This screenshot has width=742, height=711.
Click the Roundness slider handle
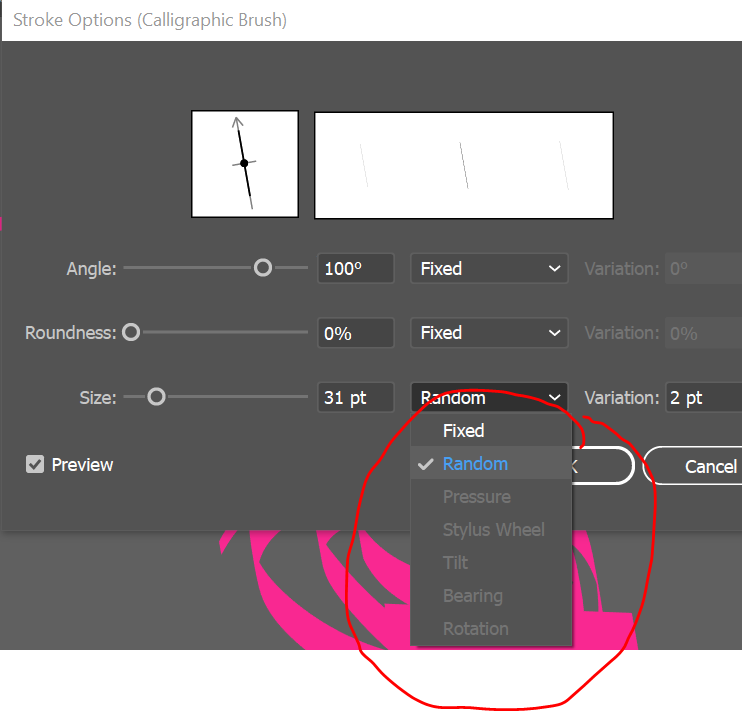[x=131, y=333]
